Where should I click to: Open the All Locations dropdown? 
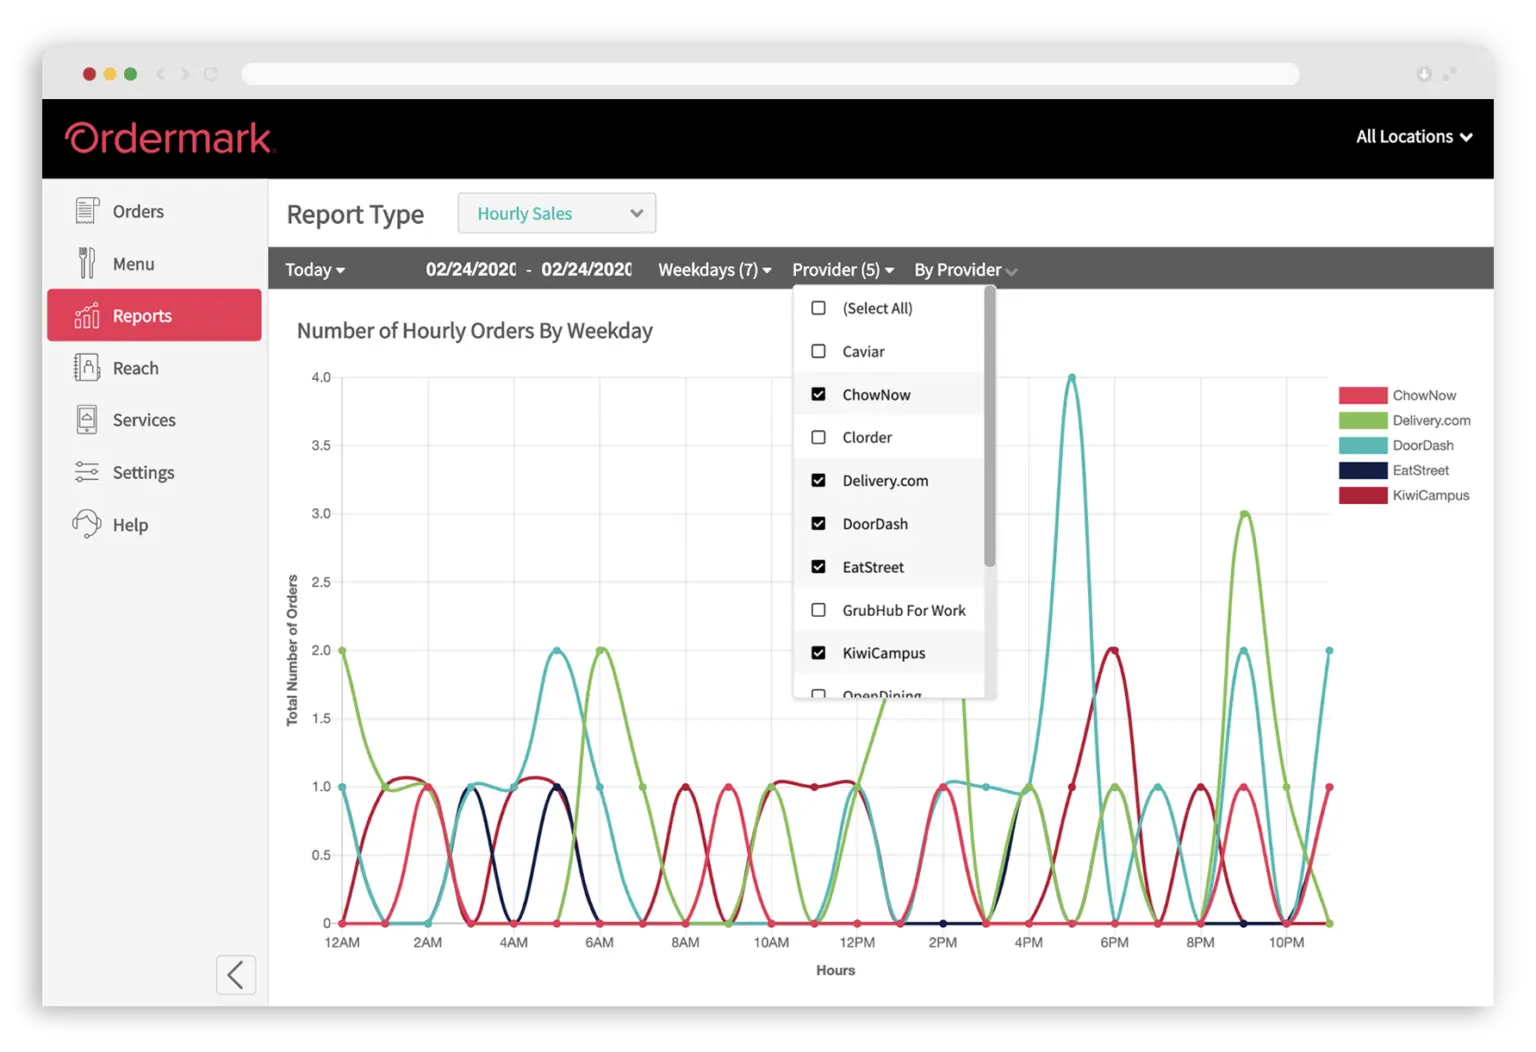(x=1414, y=137)
